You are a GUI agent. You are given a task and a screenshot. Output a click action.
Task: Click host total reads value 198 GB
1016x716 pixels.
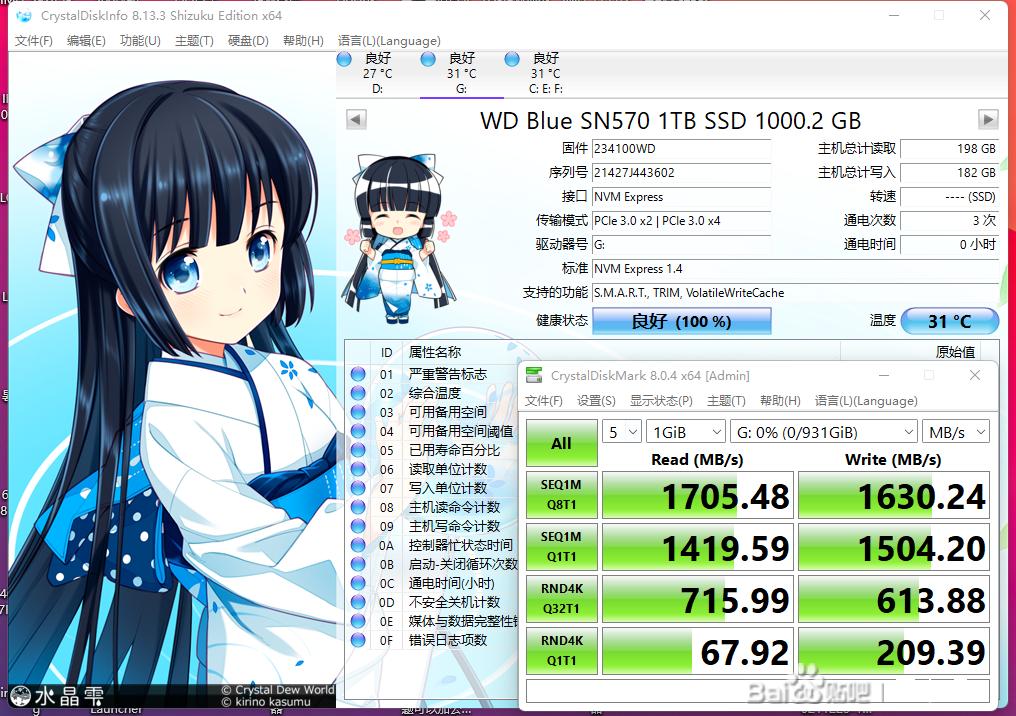(949, 149)
